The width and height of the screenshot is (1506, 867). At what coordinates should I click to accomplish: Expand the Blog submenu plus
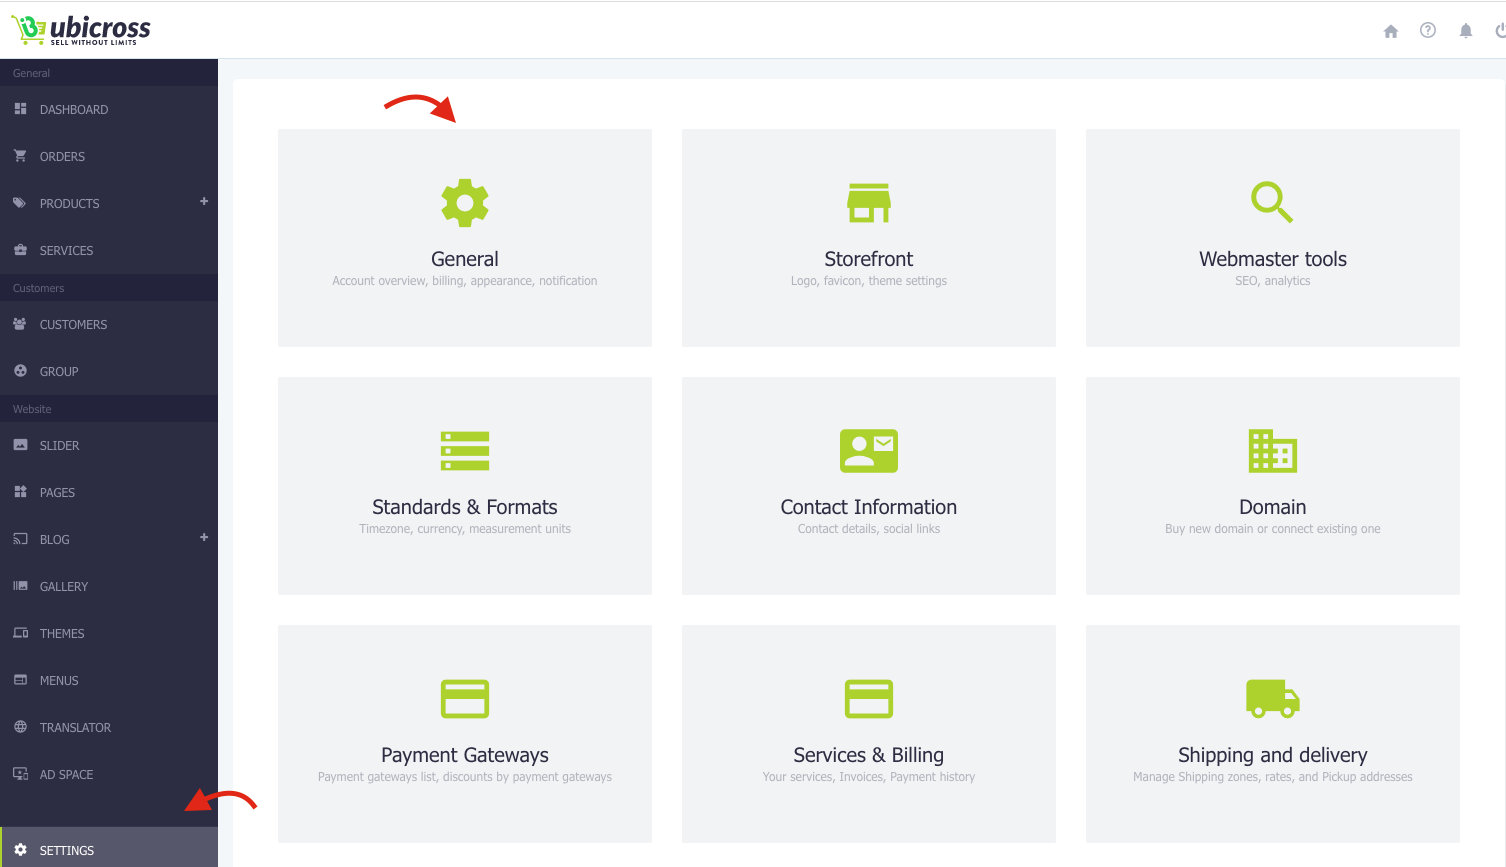204,537
